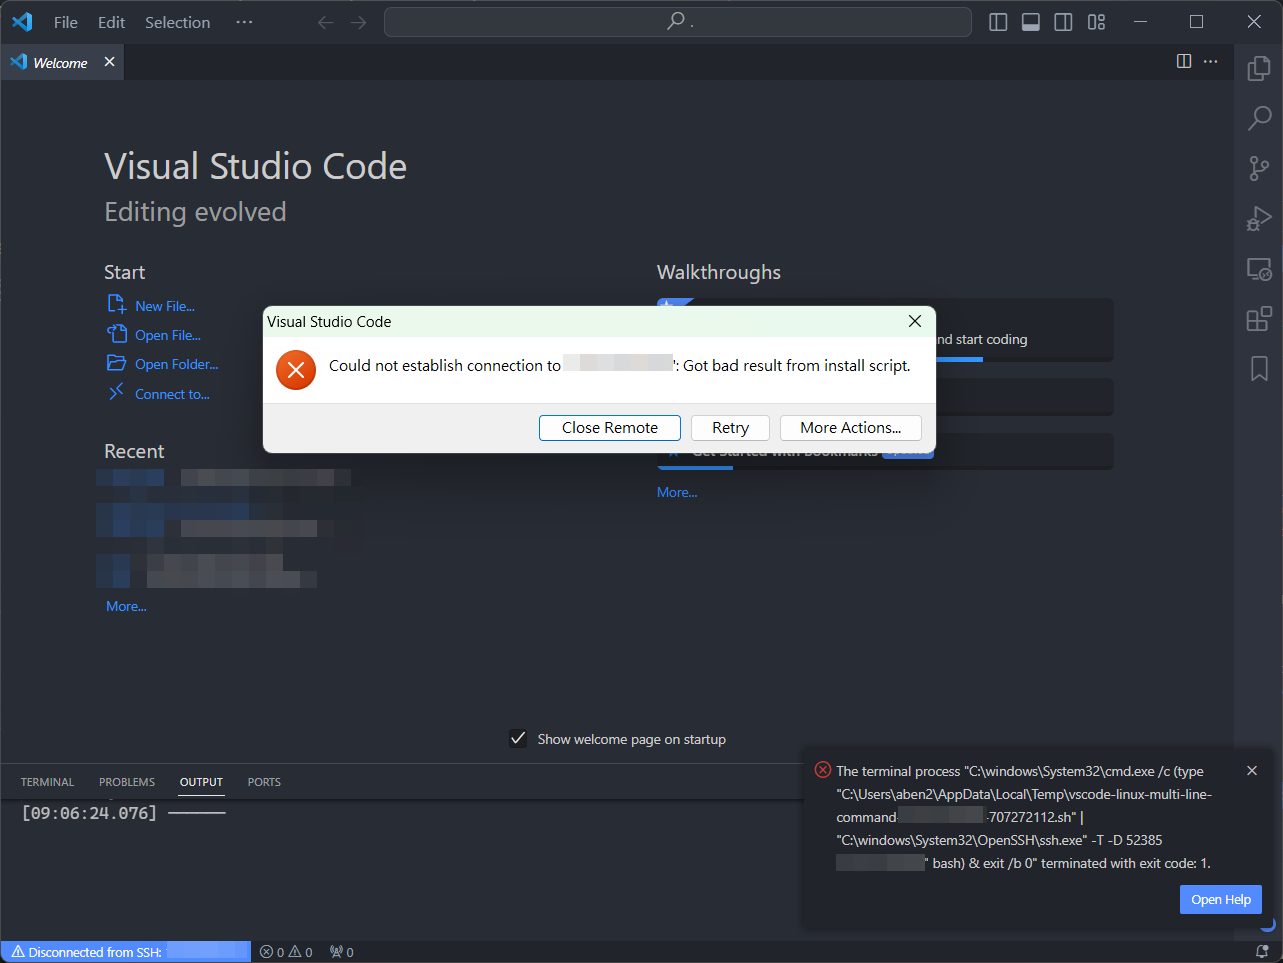This screenshot has width=1283, height=963.
Task: Select the Welcome editor tab
Action: click(62, 62)
